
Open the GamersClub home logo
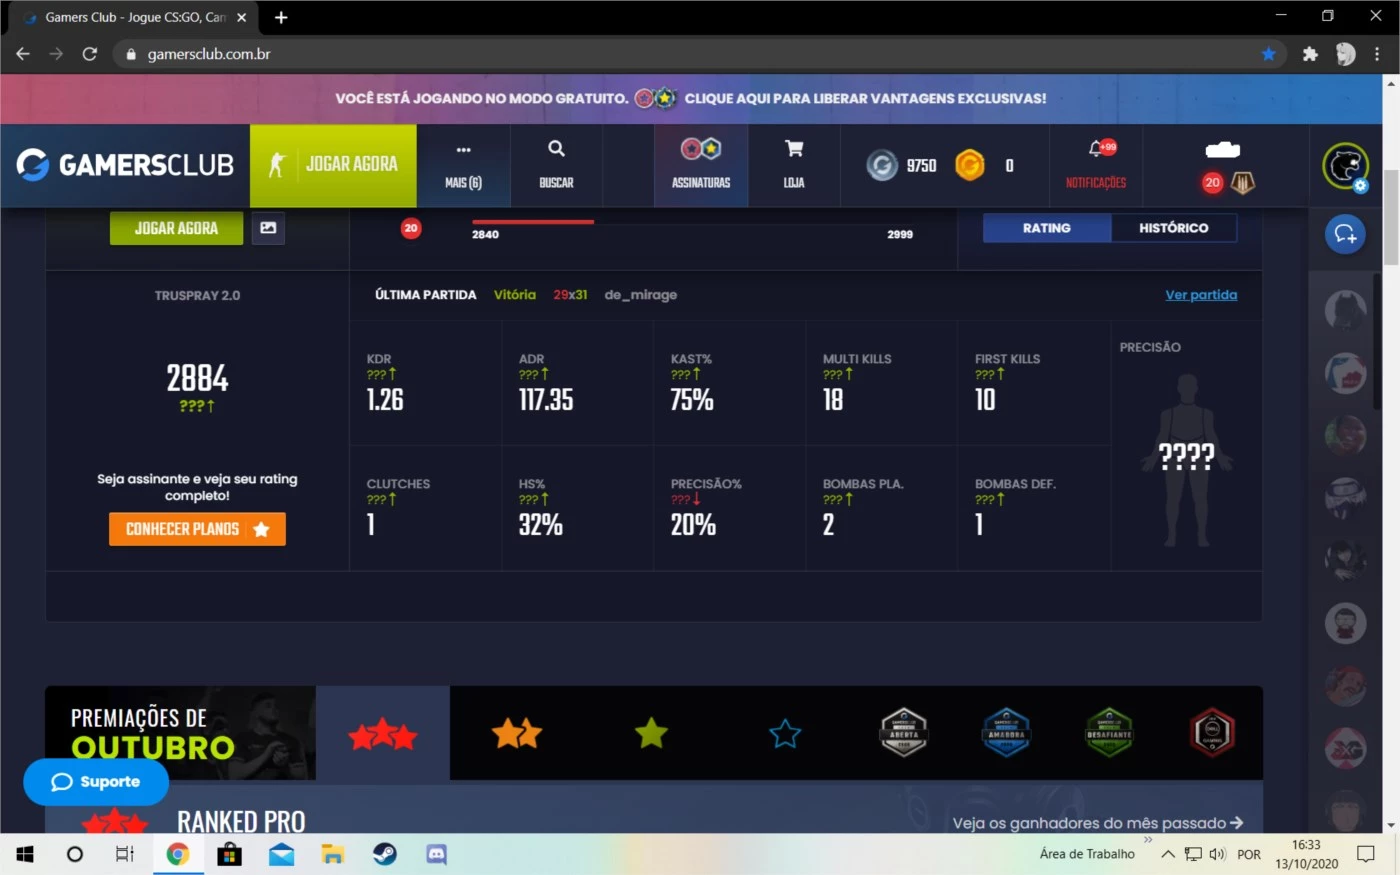pyautogui.click(x=125, y=165)
